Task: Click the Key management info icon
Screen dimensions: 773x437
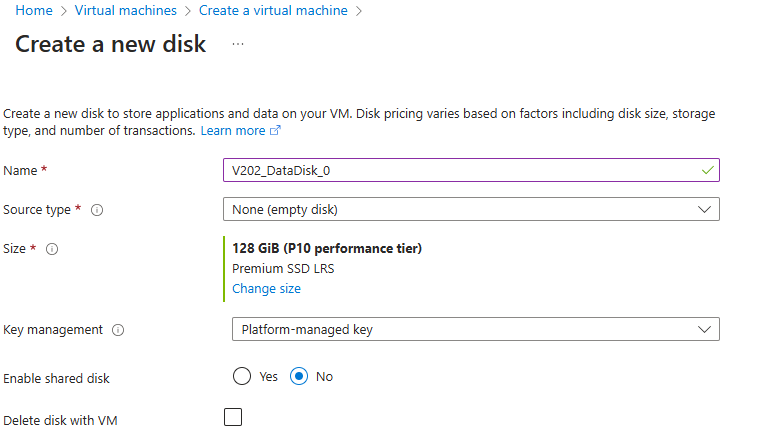Action: tap(118, 330)
